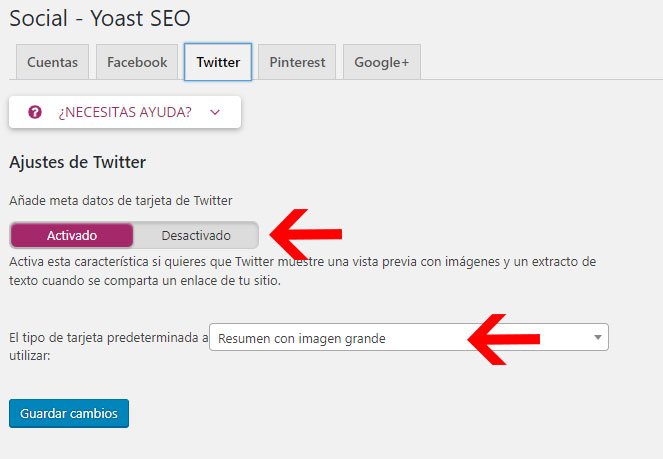Click the Activa esta característica description text

pyautogui.click(x=303, y=271)
